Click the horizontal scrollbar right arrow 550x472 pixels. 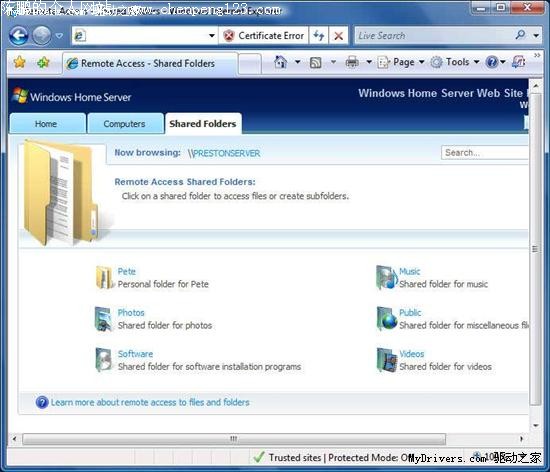pyautogui.click(x=522, y=438)
